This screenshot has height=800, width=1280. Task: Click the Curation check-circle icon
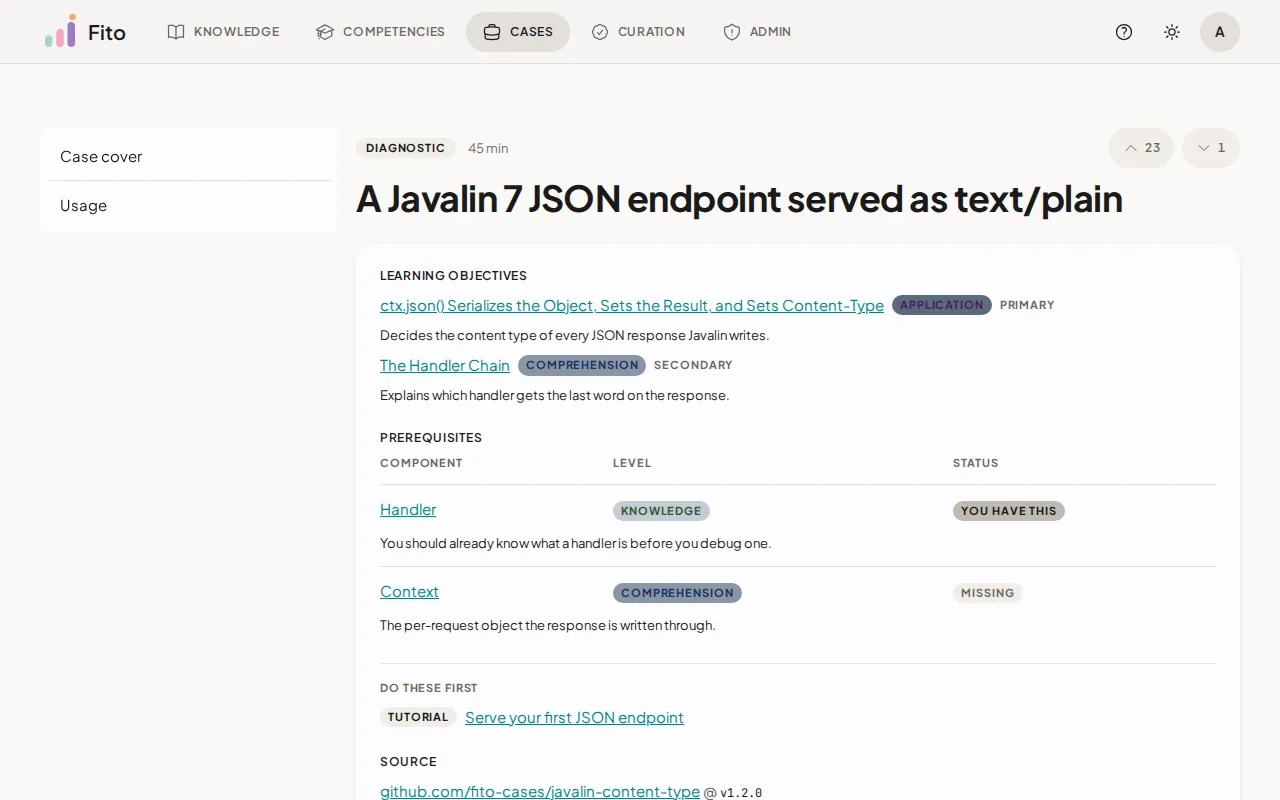coord(600,32)
